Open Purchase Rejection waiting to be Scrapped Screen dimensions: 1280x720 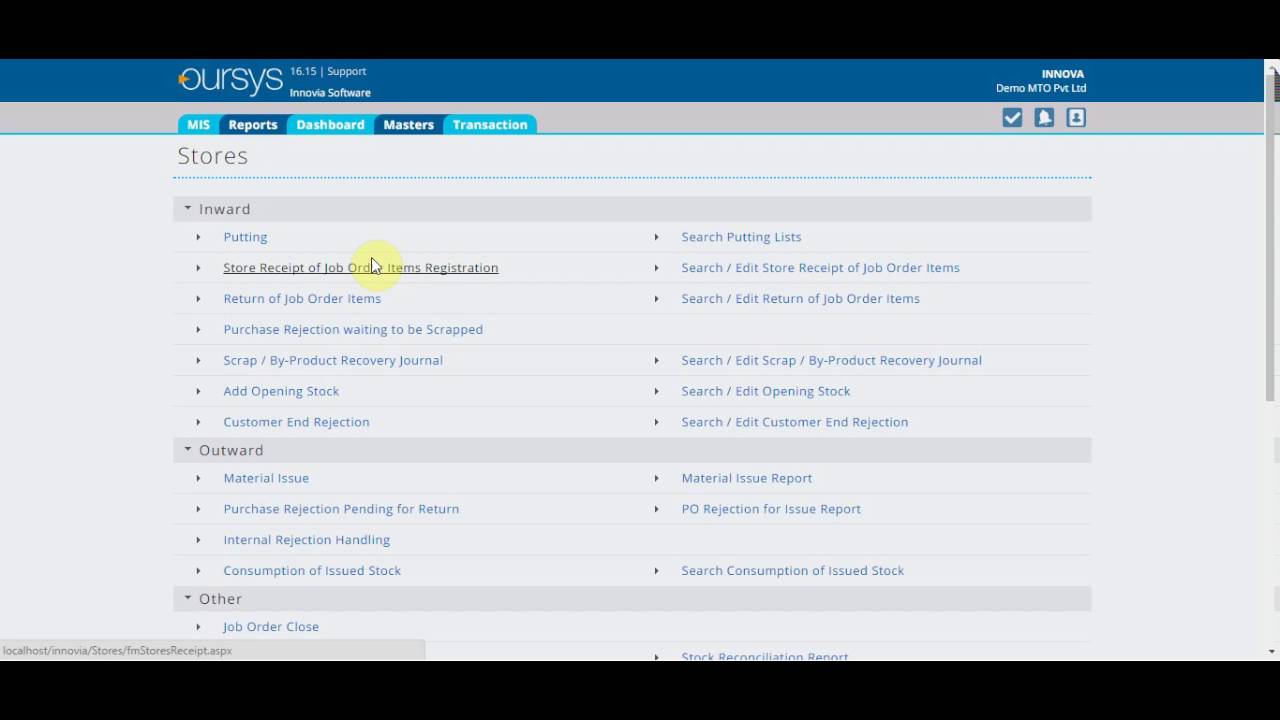pos(353,329)
